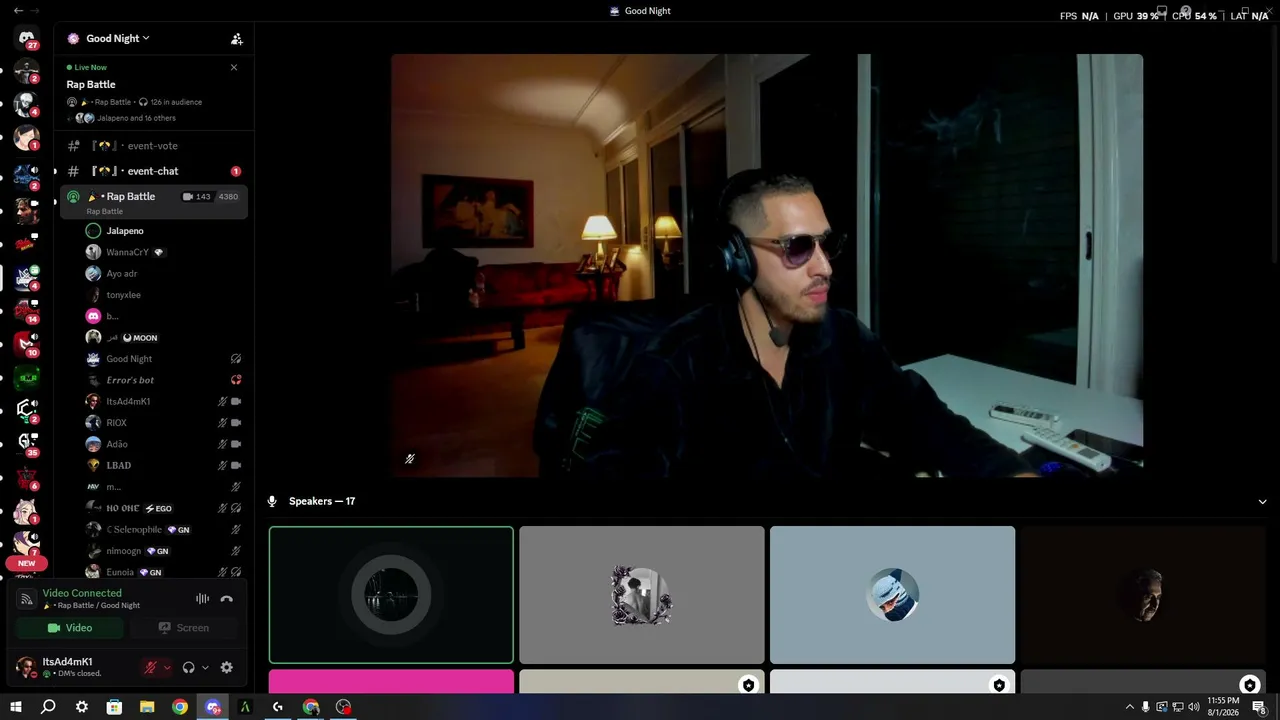The width and height of the screenshot is (1280, 720).
Task: Toggle deafen with the headphones icon
Action: click(189, 667)
